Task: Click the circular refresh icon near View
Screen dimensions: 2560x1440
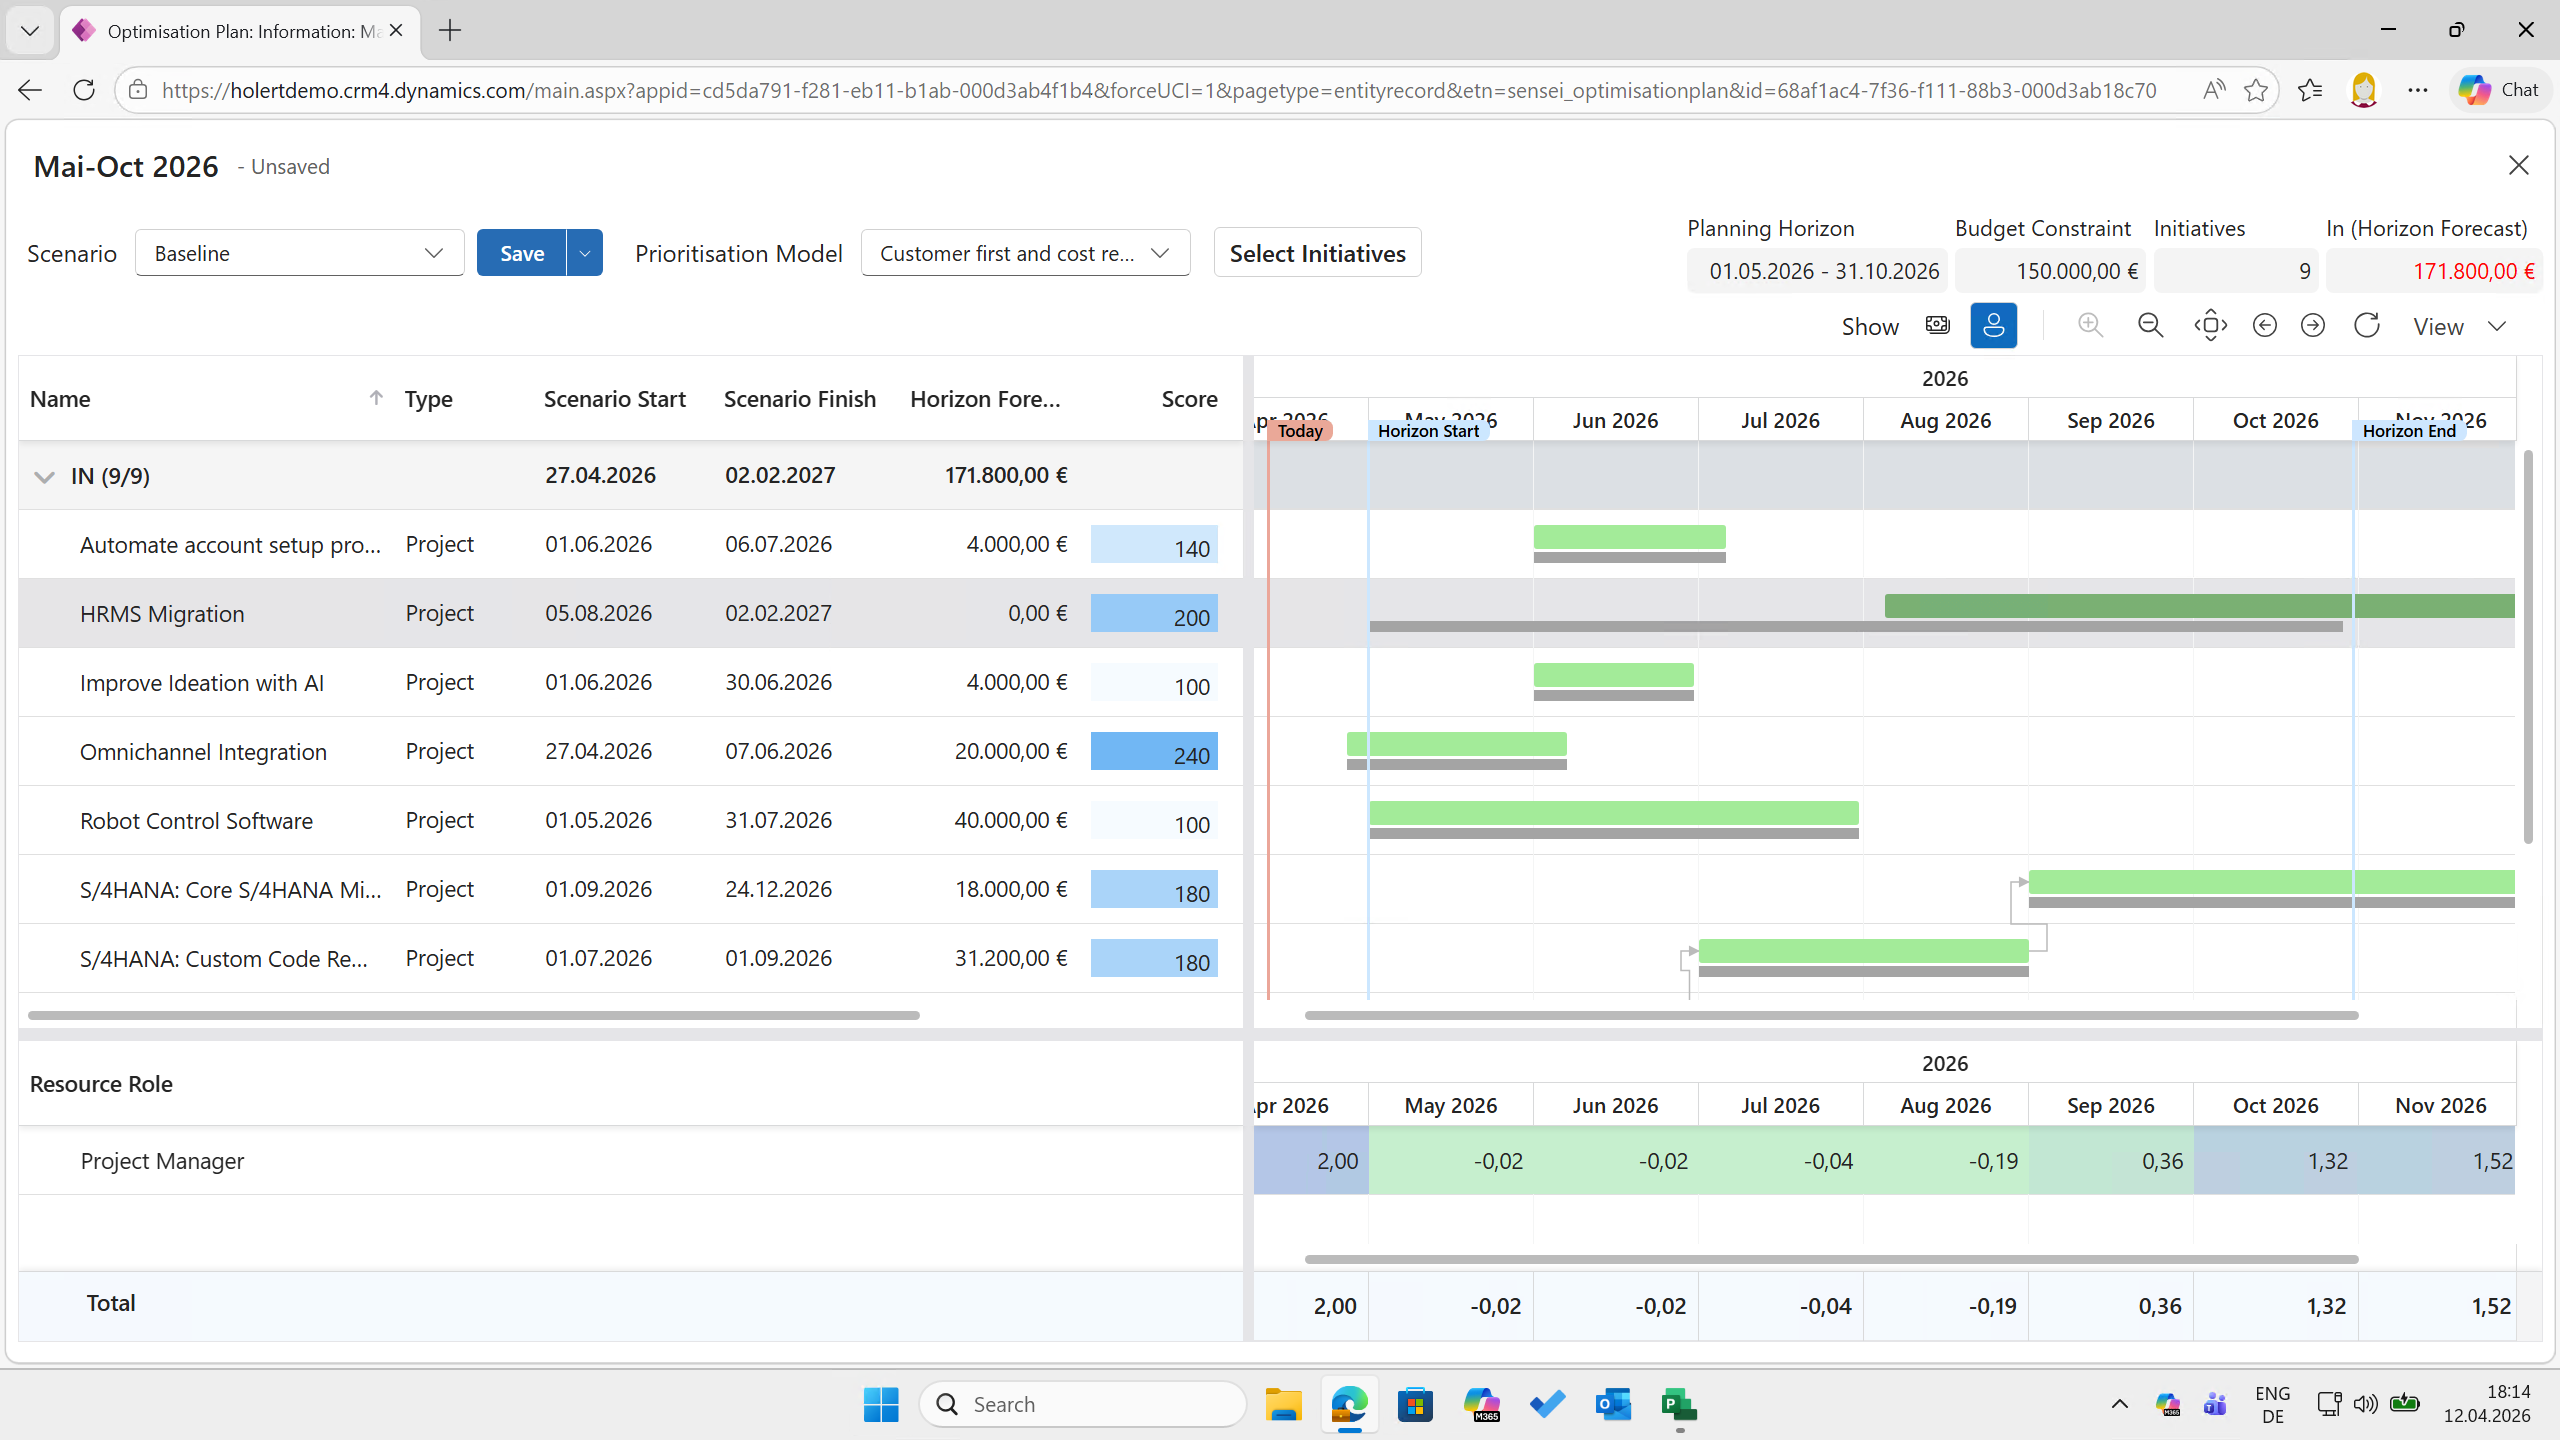Action: 2366,326
